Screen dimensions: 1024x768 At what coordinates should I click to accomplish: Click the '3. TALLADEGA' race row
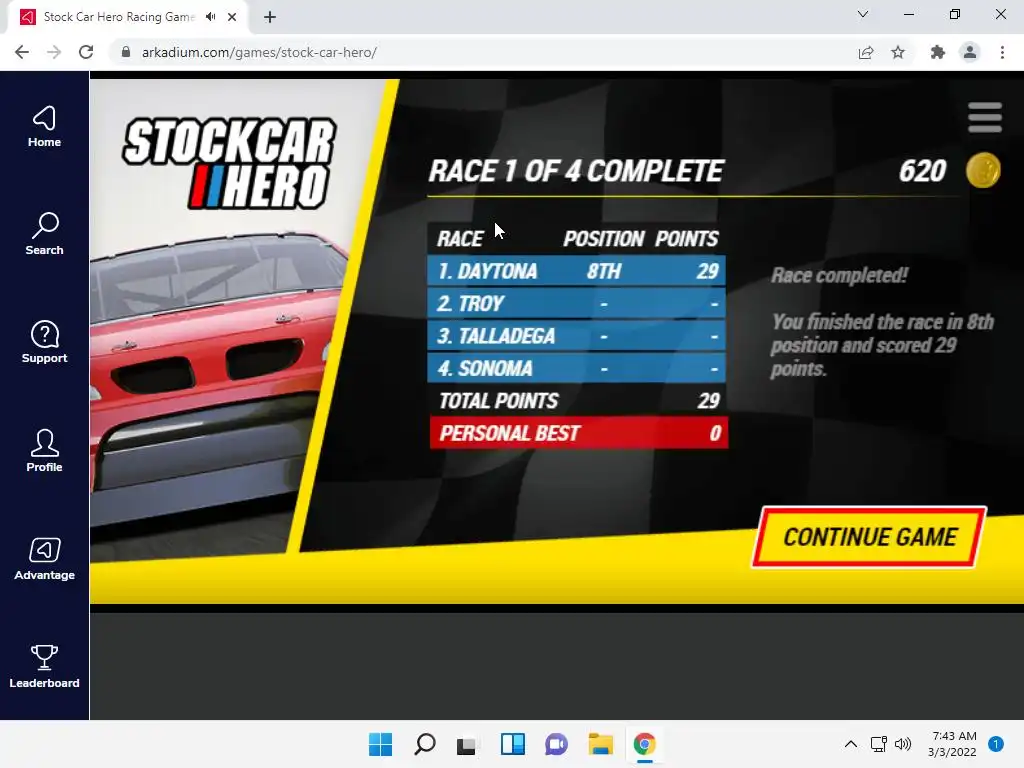(x=577, y=336)
